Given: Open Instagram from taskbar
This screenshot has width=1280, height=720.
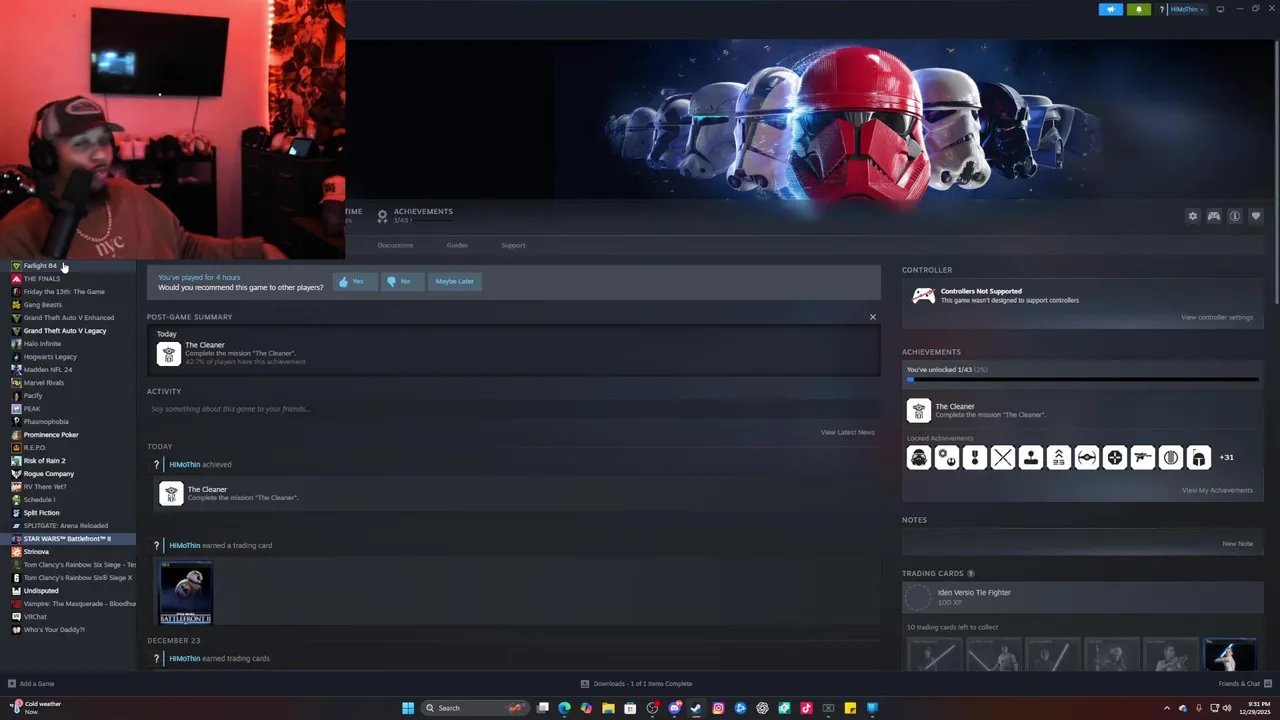Looking at the screenshot, I should coord(718,708).
